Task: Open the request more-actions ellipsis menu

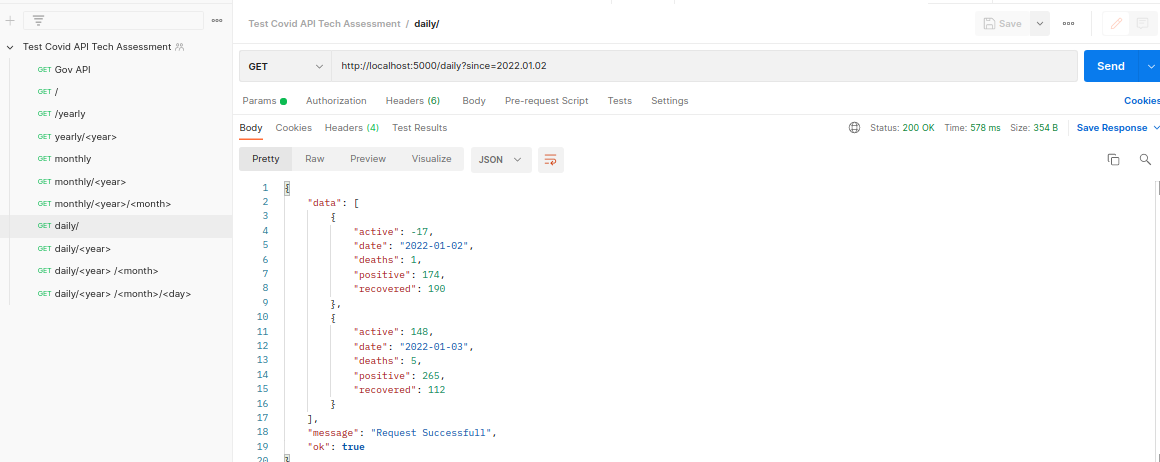Action: [1068, 24]
